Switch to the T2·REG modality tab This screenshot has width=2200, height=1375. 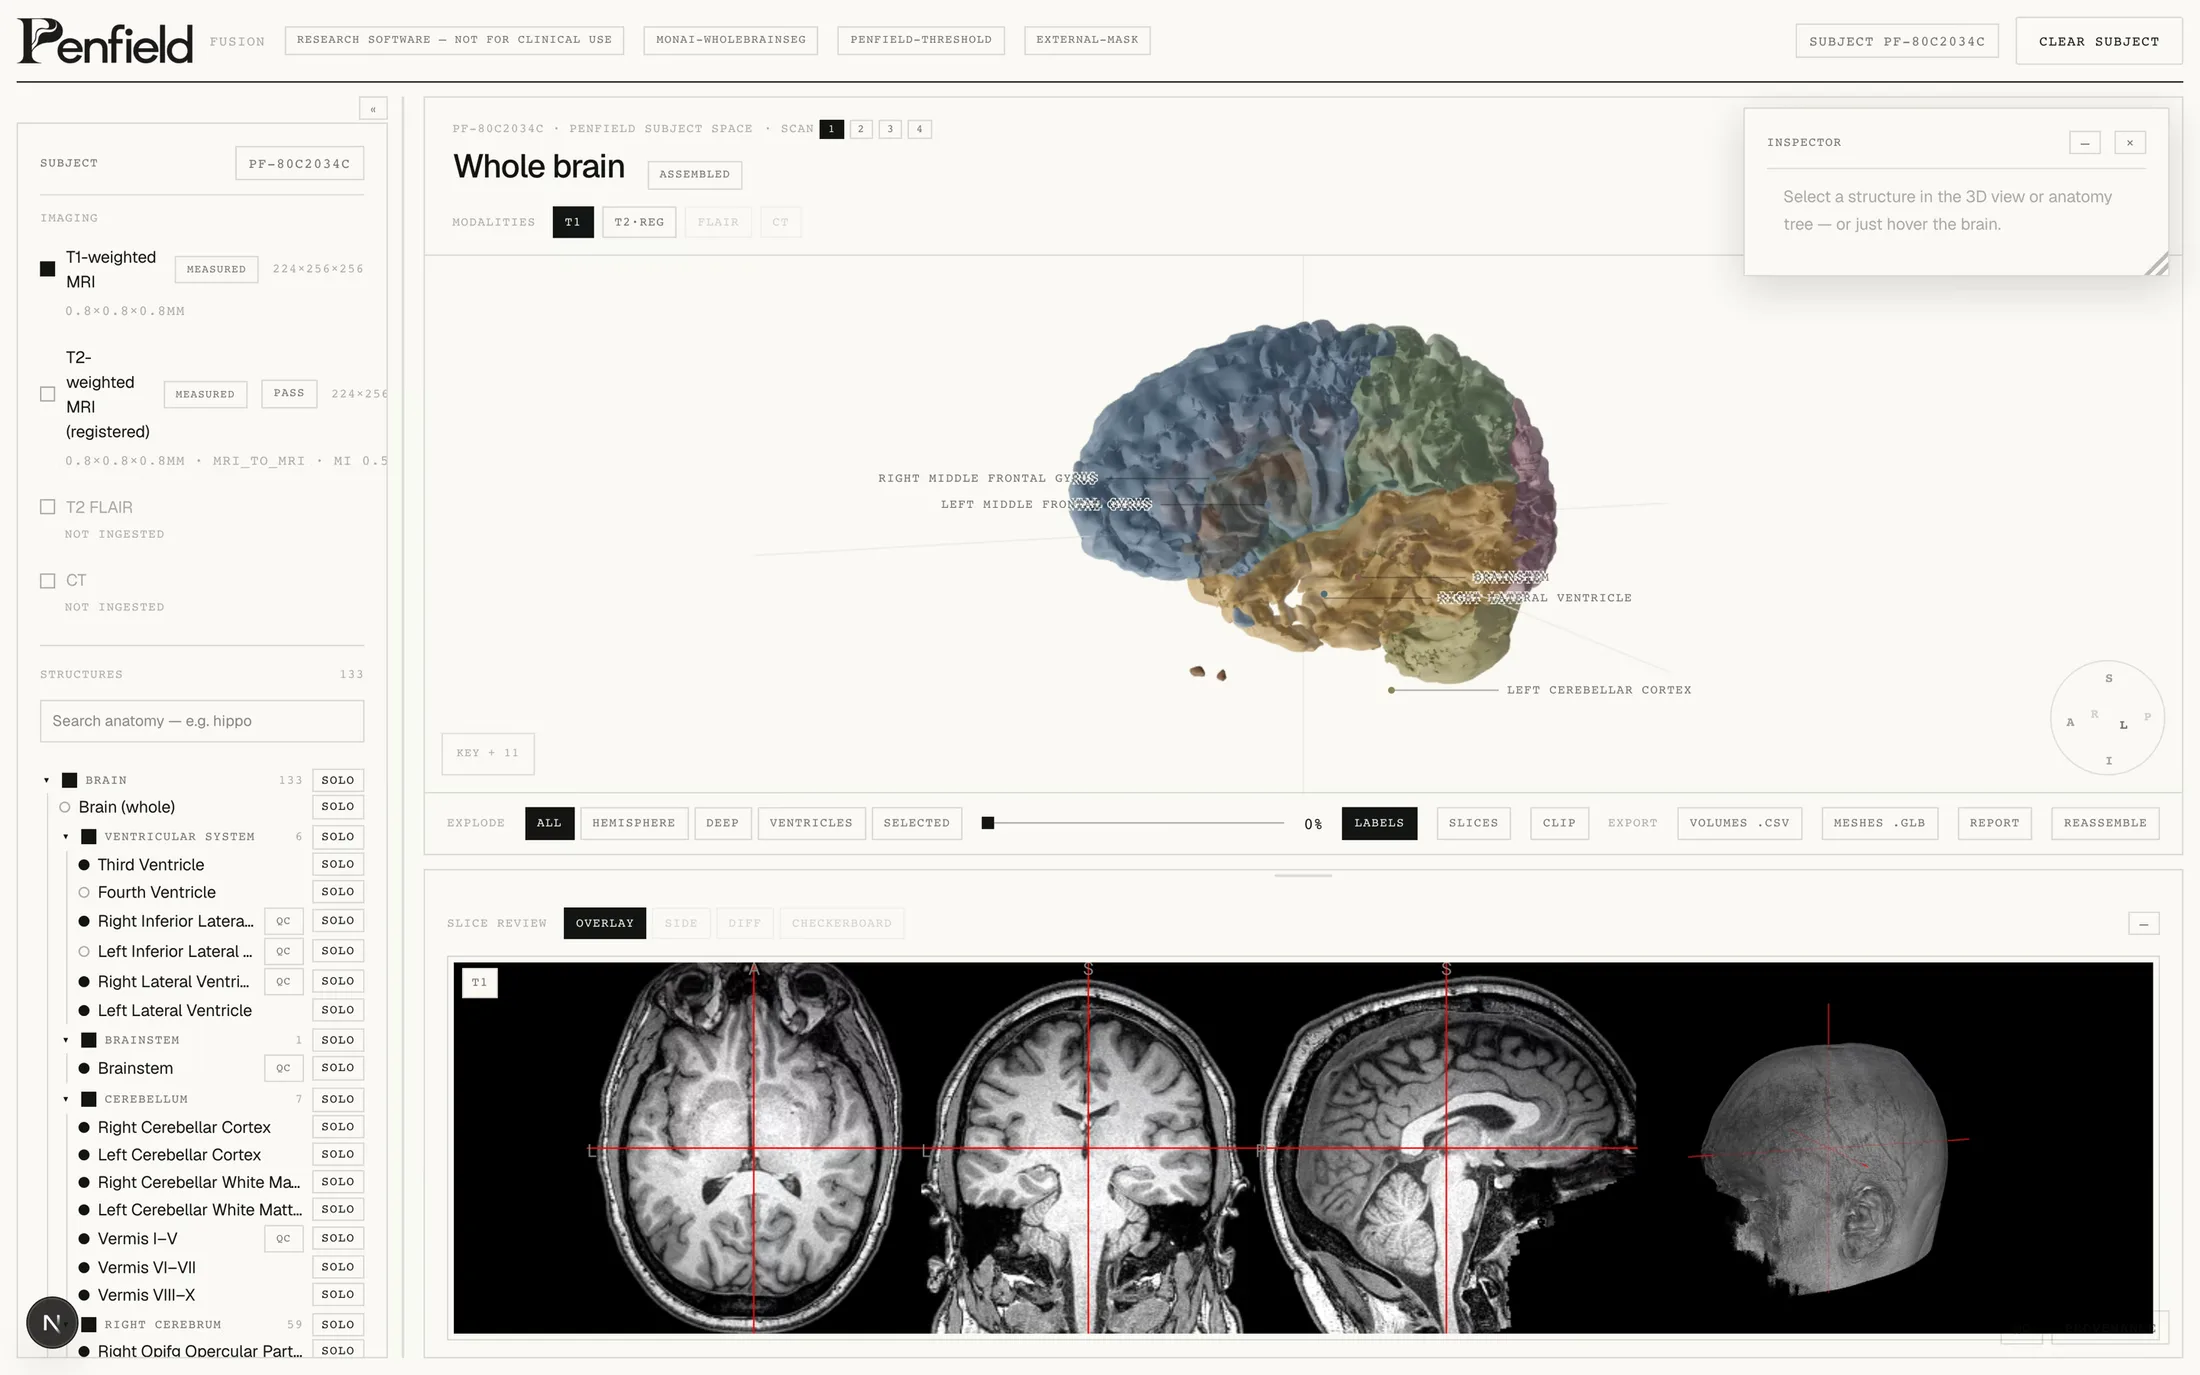pyautogui.click(x=639, y=222)
